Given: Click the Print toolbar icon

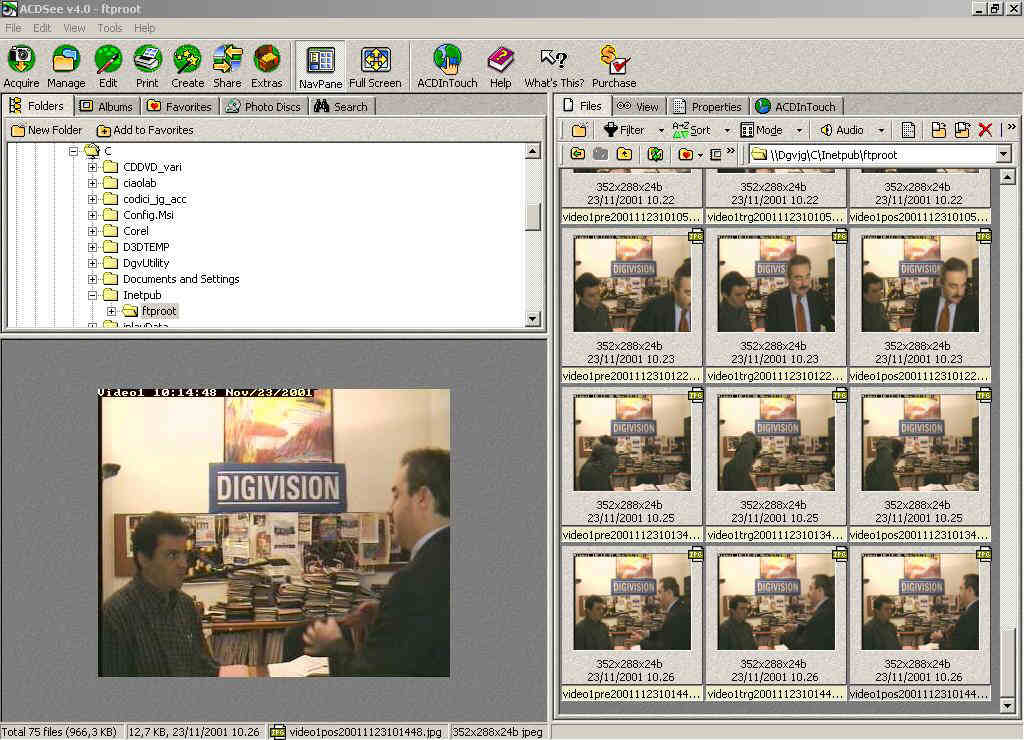Looking at the screenshot, I should [x=147, y=66].
